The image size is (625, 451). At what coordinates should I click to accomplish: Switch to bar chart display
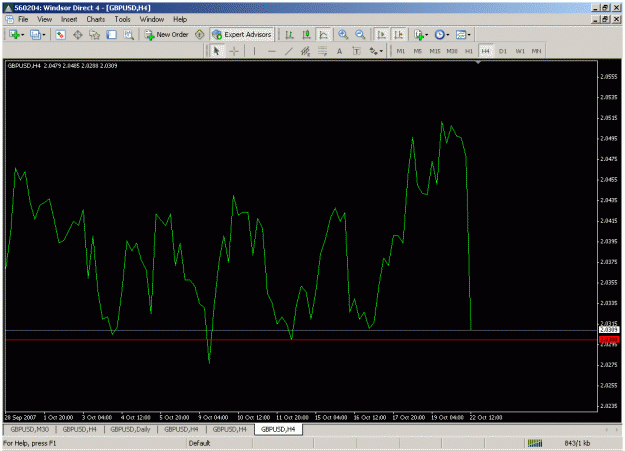coord(289,35)
